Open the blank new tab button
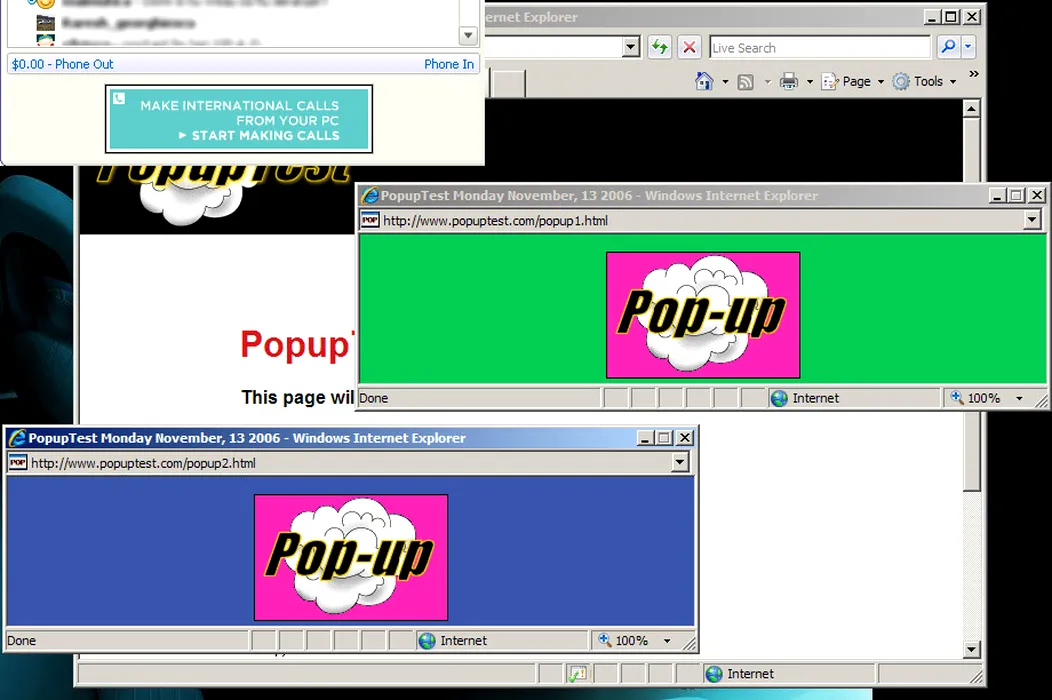The image size is (1052, 700). 509,84
